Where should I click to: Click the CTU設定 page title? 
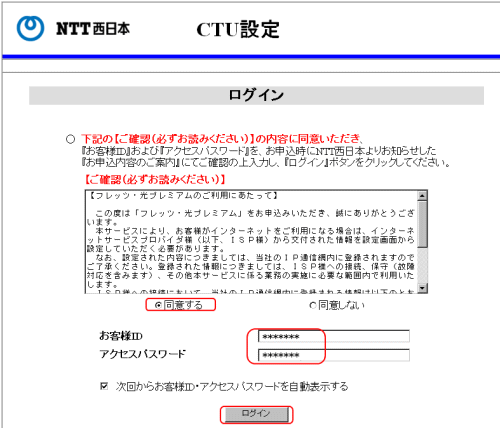(238, 29)
